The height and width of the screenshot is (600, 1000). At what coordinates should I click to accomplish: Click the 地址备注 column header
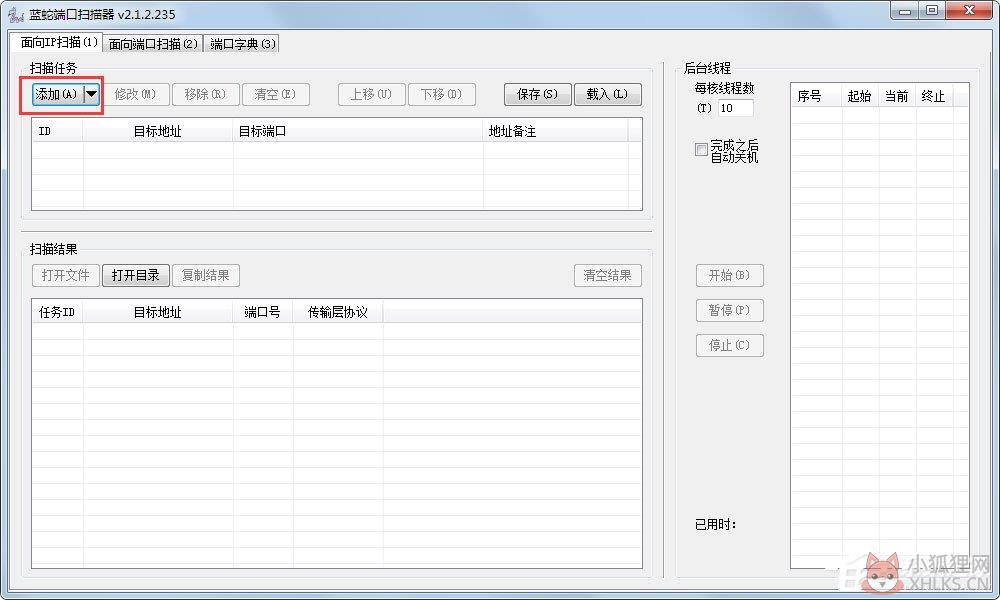(x=555, y=131)
